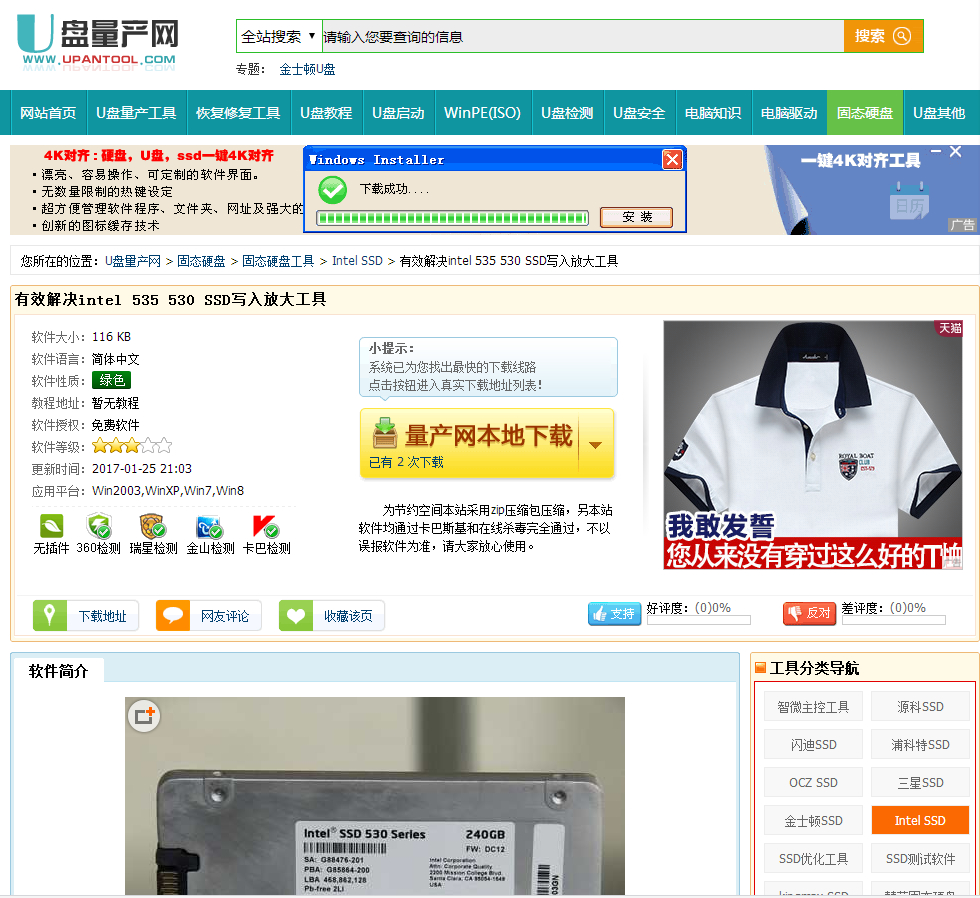Click the 浦科特SSD category button
Screen dimensions: 980x898
point(920,745)
